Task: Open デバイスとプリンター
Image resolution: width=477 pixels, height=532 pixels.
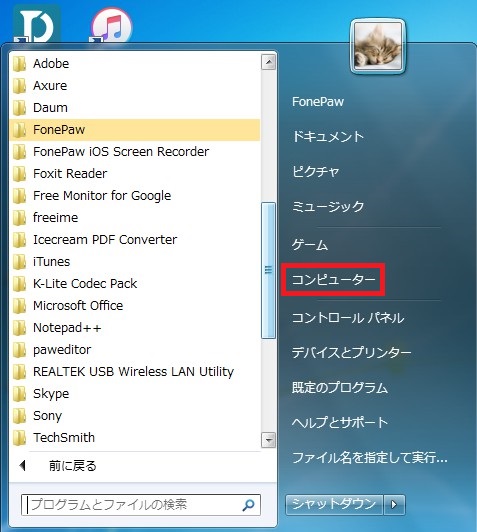Action: tap(351, 353)
